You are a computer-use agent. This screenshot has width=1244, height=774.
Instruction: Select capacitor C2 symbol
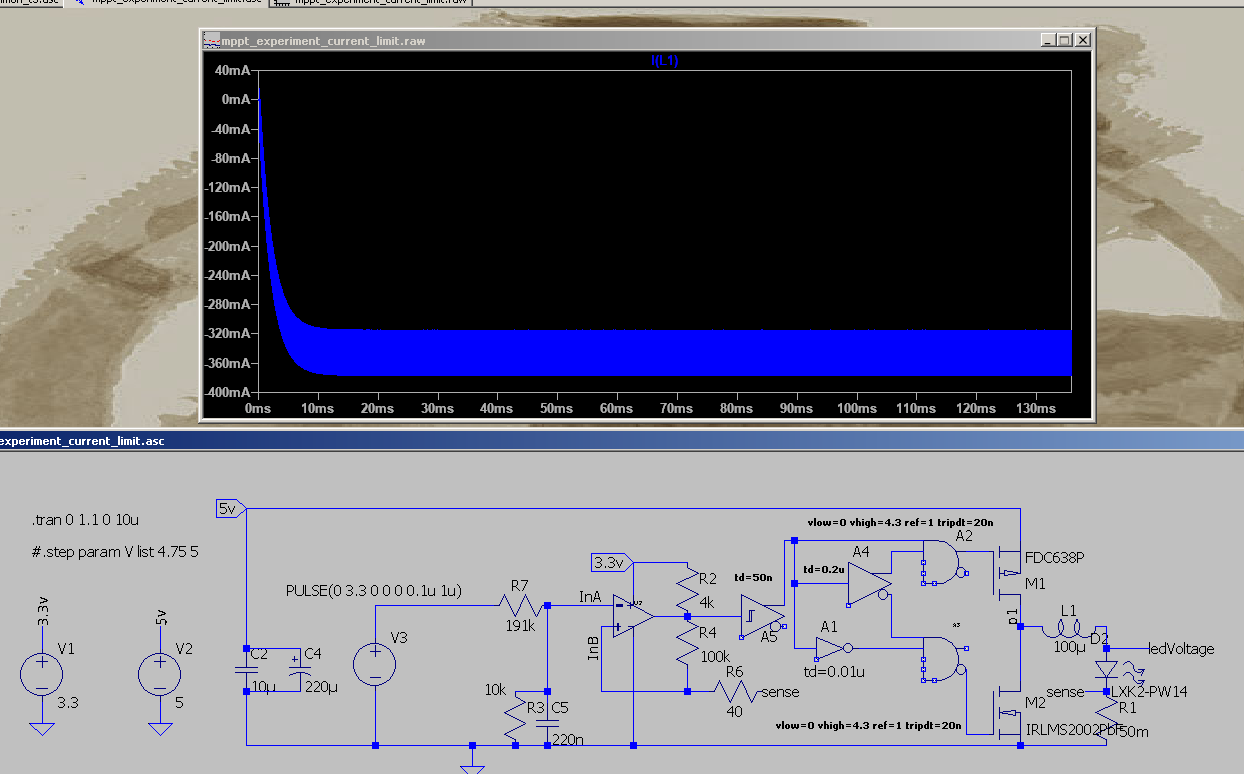[x=246, y=668]
